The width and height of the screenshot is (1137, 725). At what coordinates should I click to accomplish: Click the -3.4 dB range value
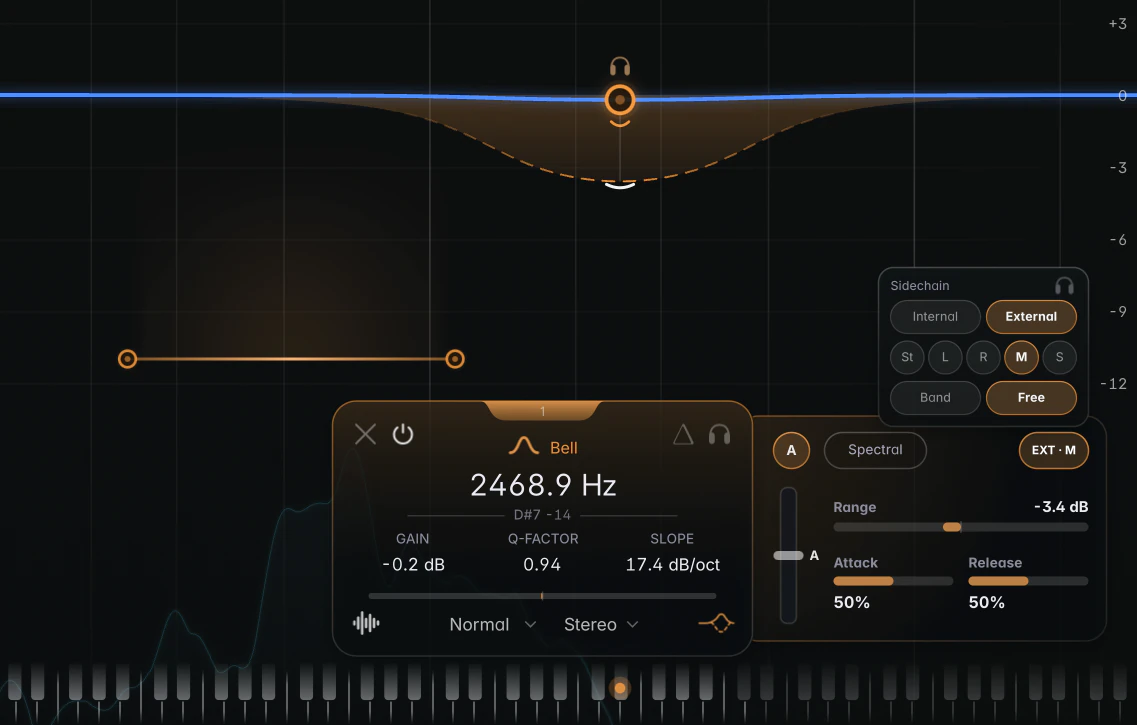(1061, 507)
